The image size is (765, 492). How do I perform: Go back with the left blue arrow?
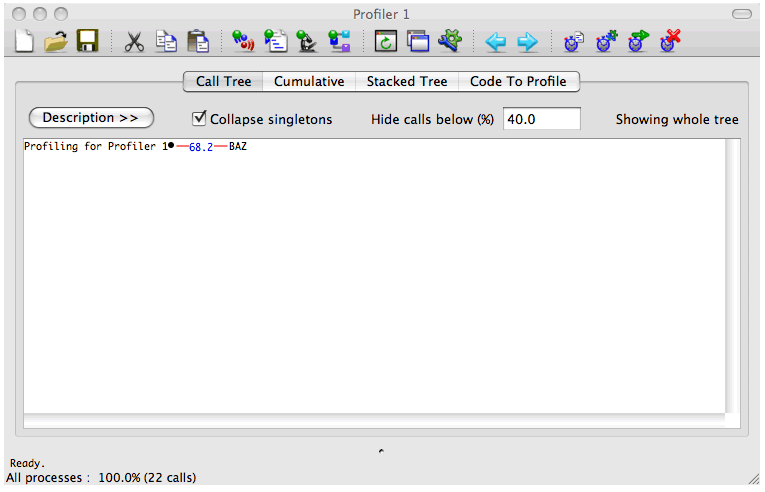pyautogui.click(x=496, y=42)
